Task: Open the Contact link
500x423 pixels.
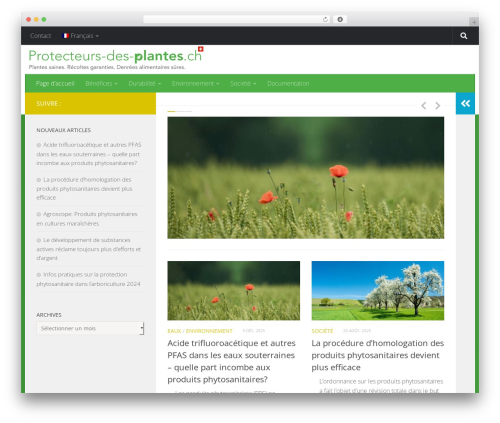Action: tap(41, 36)
